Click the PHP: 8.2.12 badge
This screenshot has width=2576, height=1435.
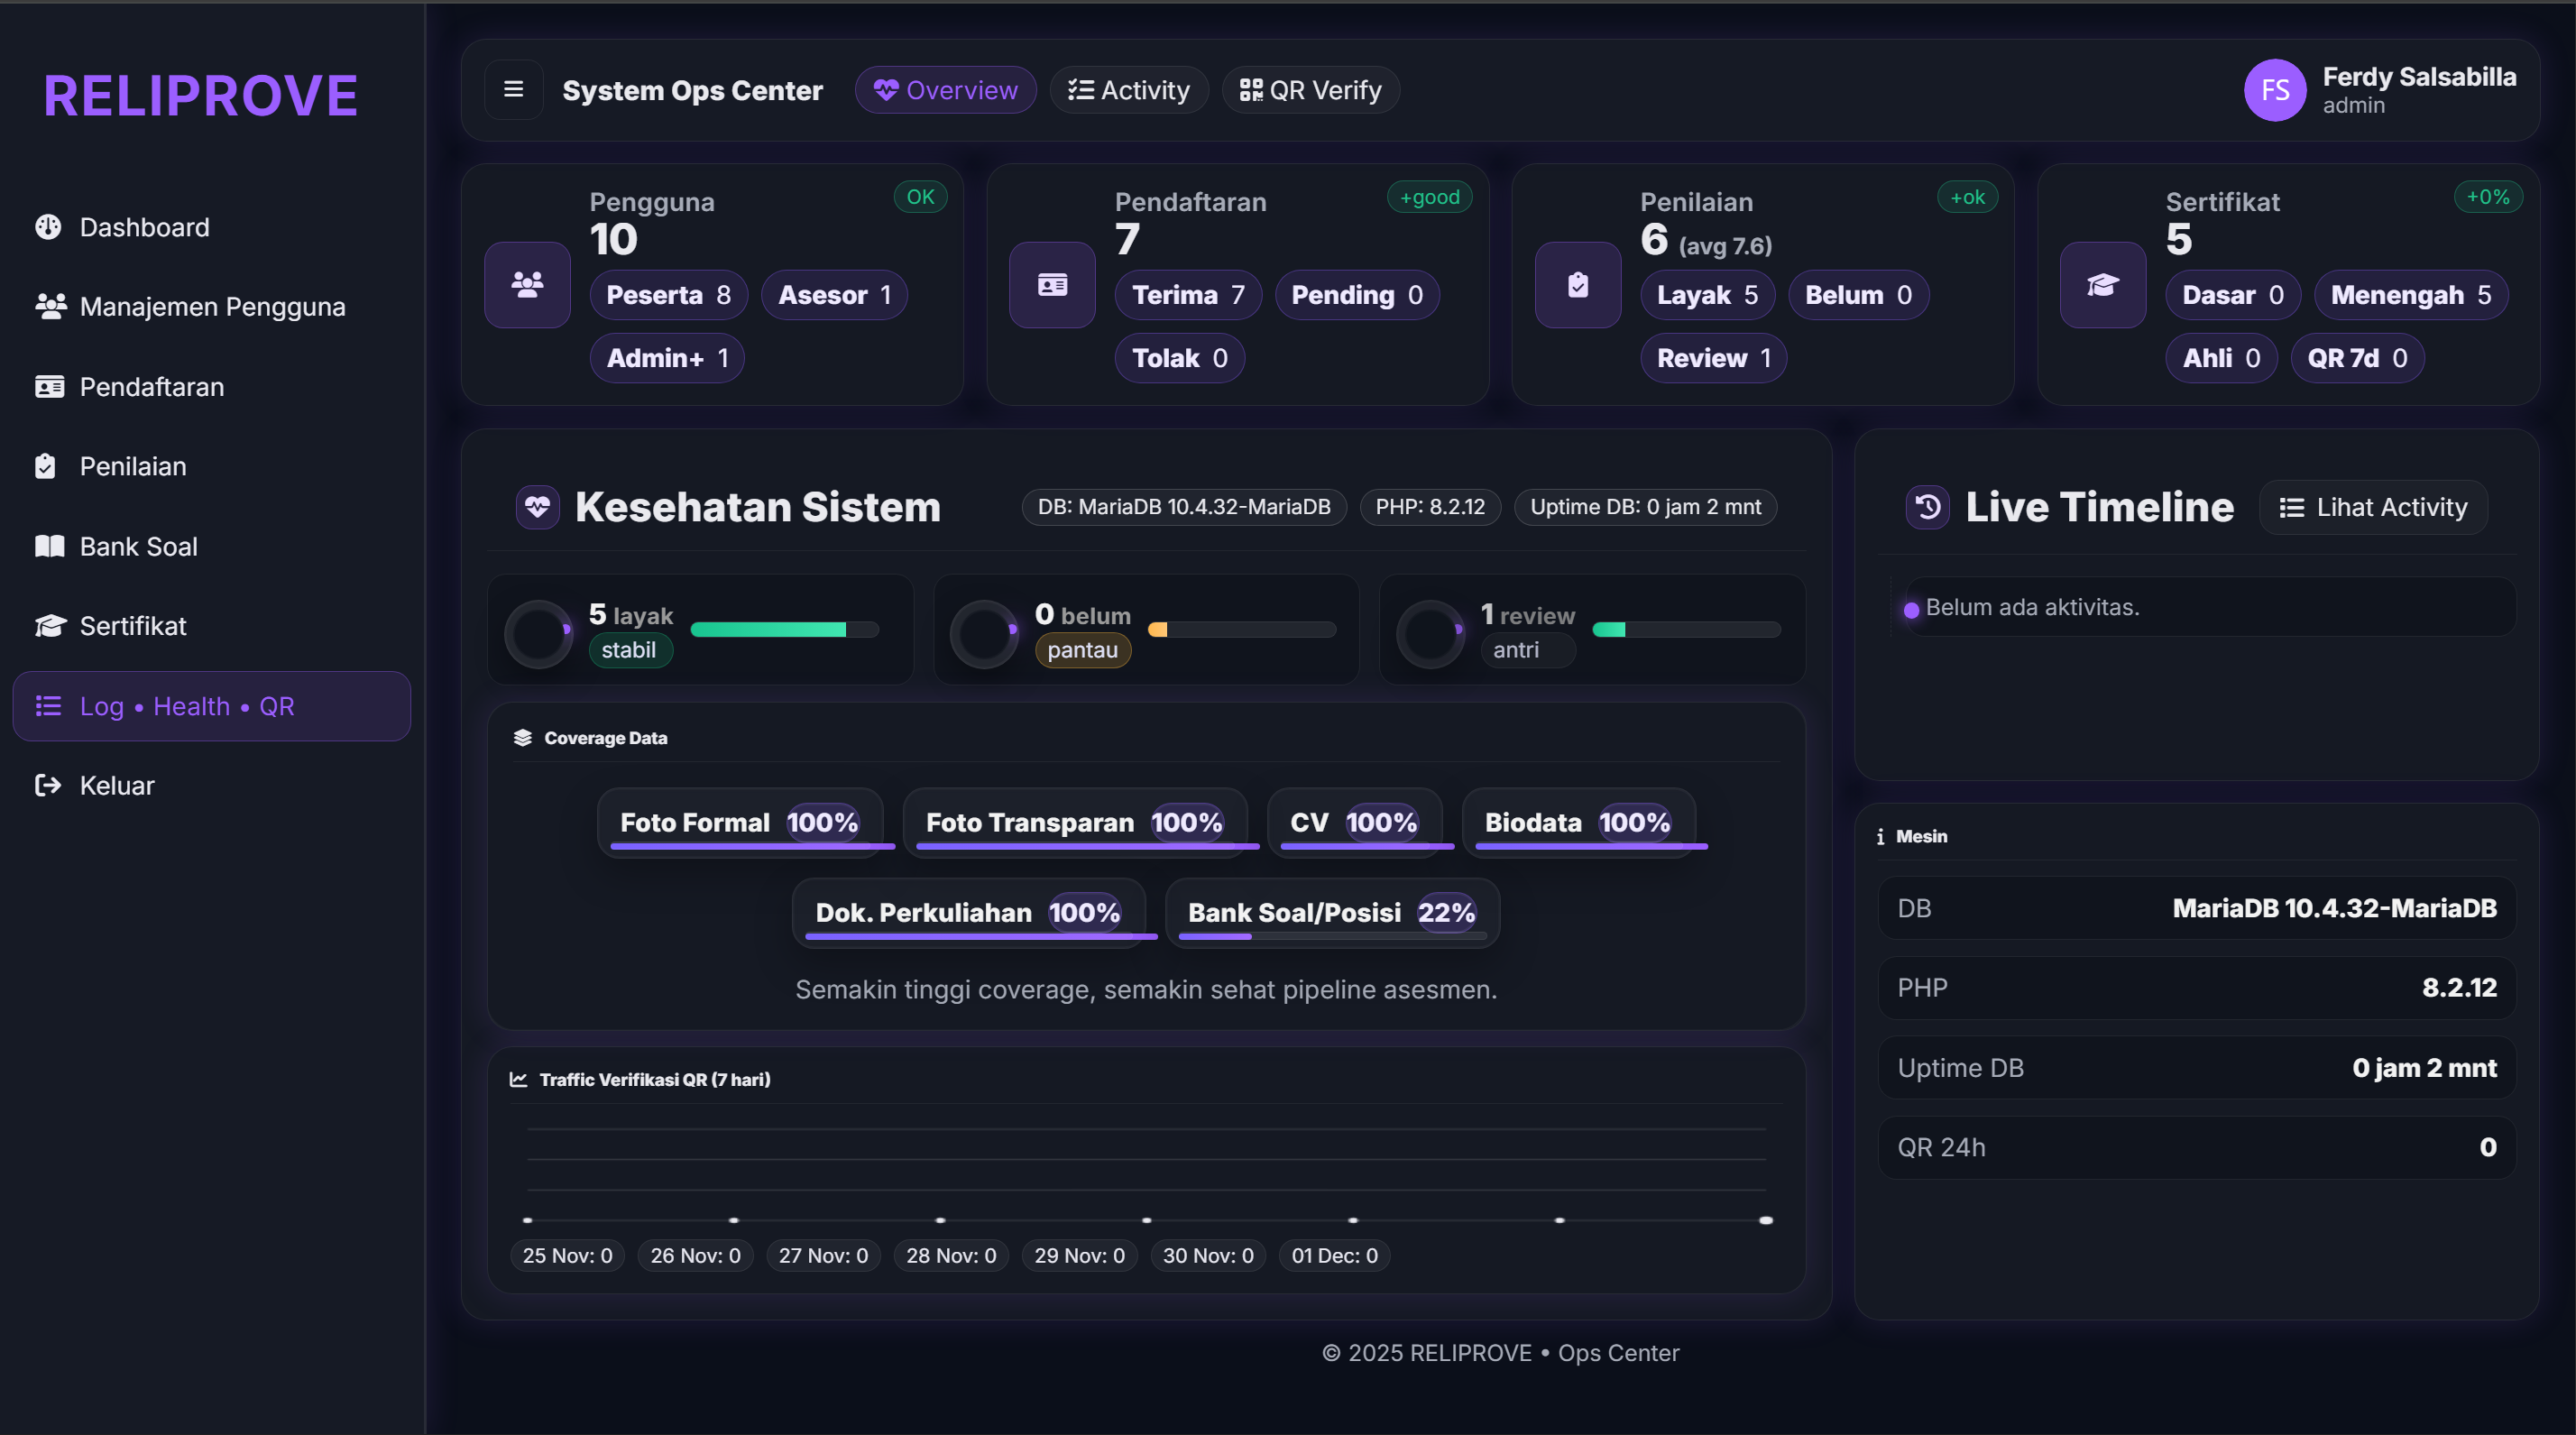pos(1430,507)
